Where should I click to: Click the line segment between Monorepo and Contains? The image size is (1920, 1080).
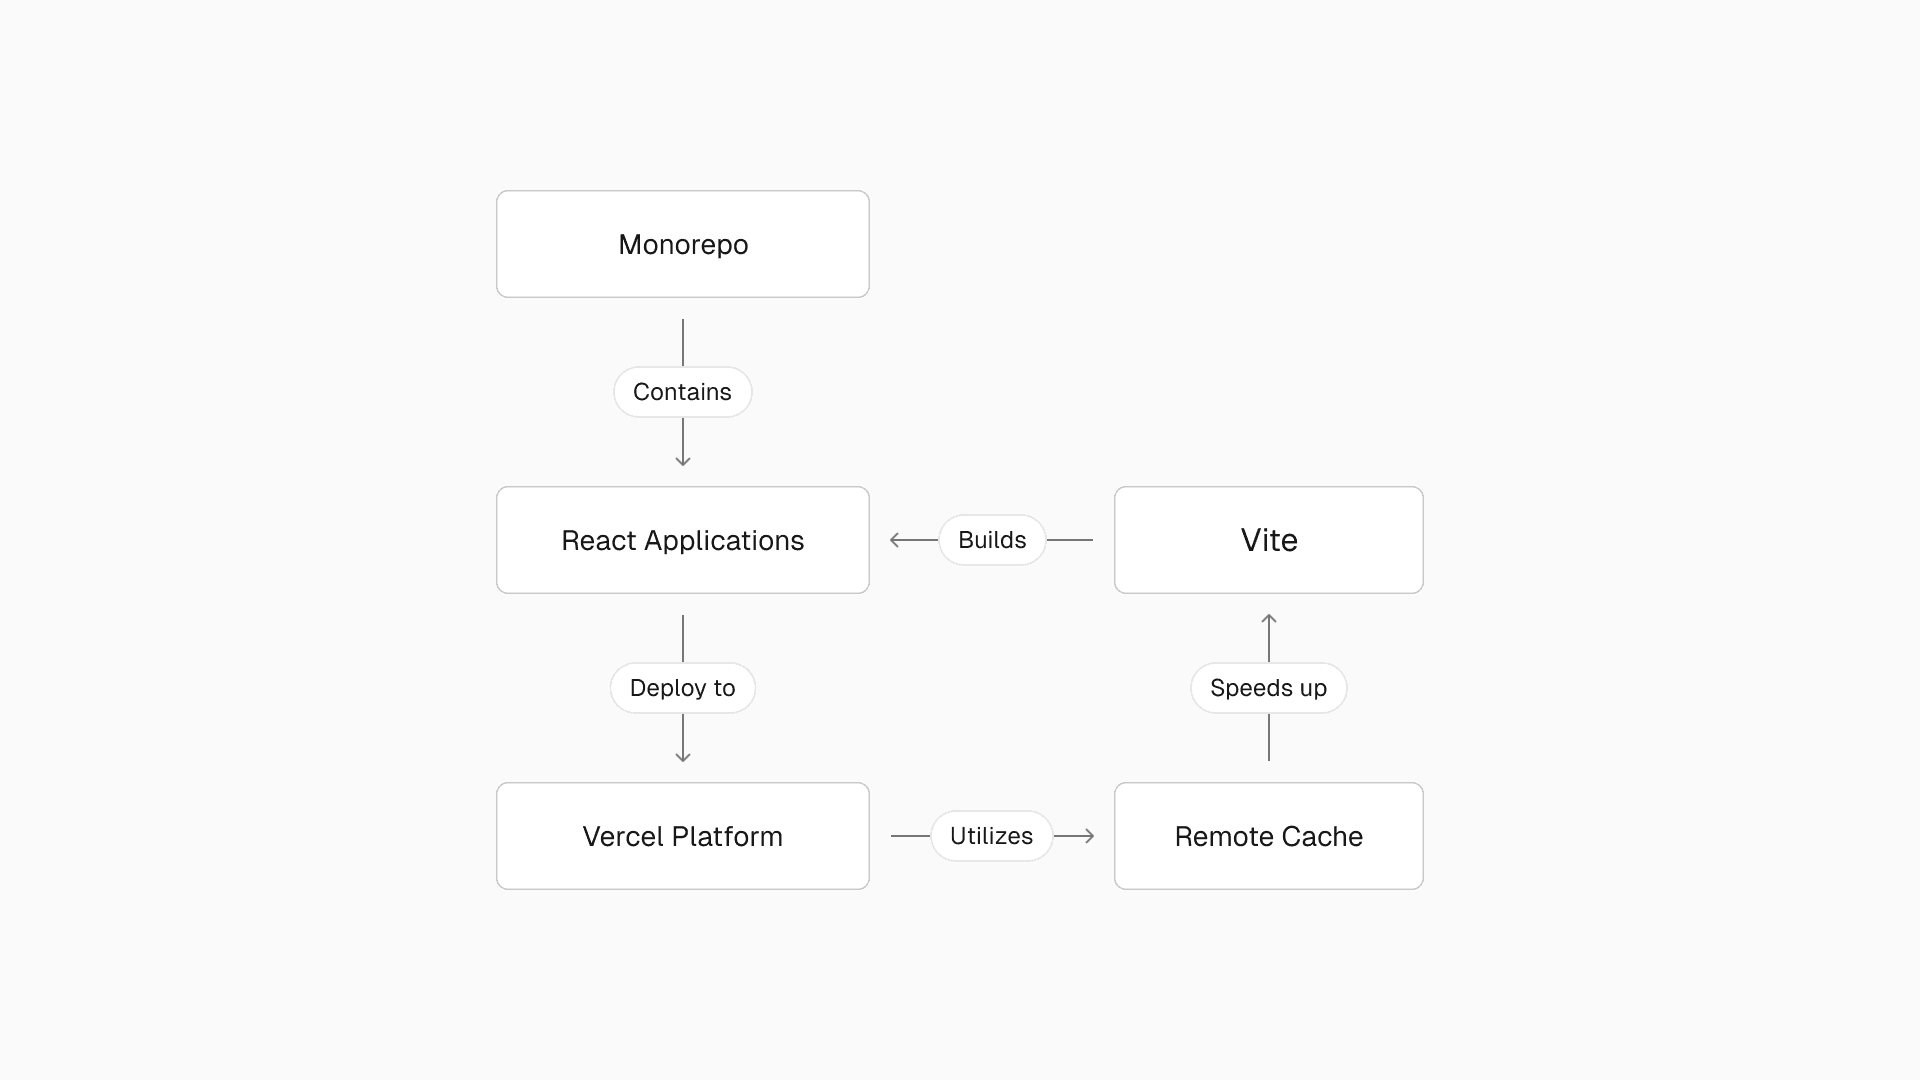coord(683,342)
